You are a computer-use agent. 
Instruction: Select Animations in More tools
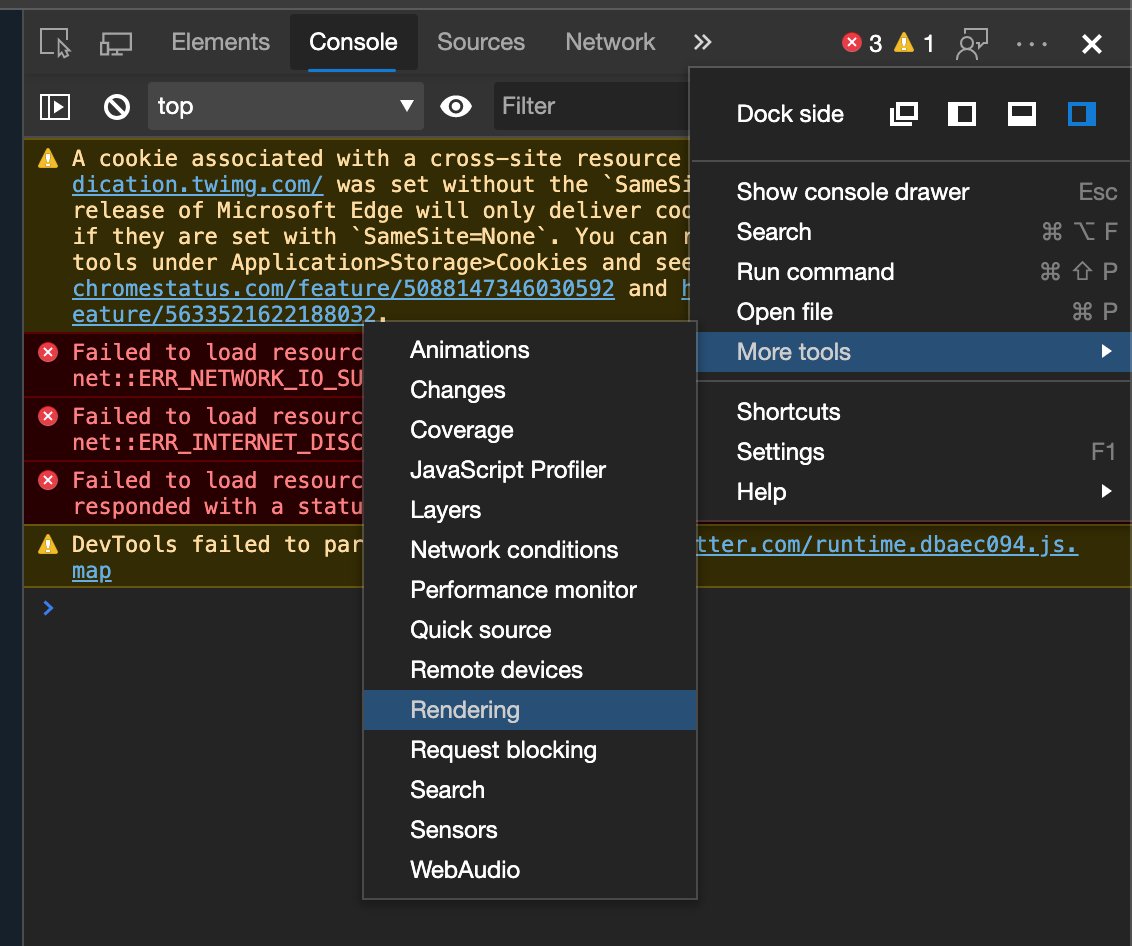[x=530, y=350]
